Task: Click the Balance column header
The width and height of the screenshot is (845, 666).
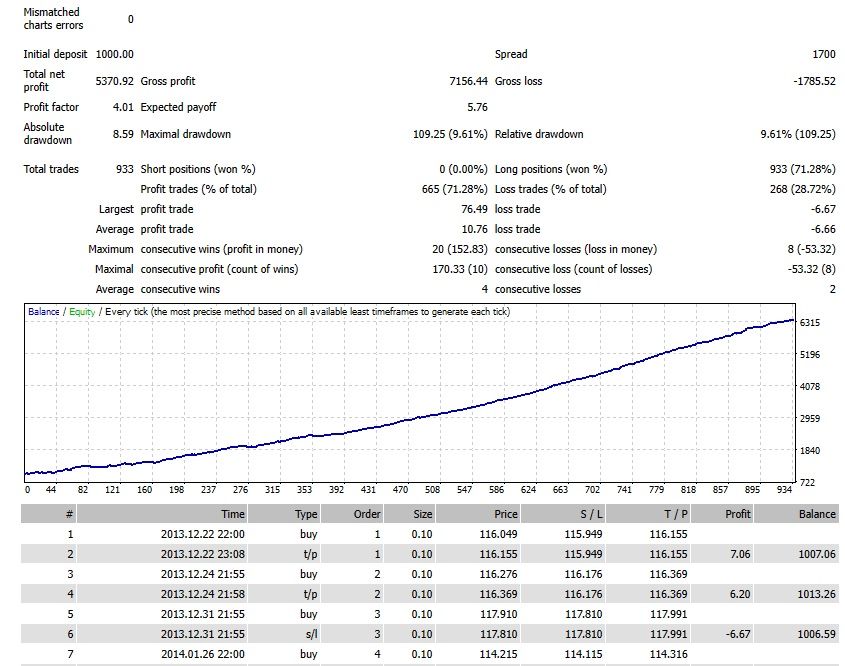Action: (796, 514)
